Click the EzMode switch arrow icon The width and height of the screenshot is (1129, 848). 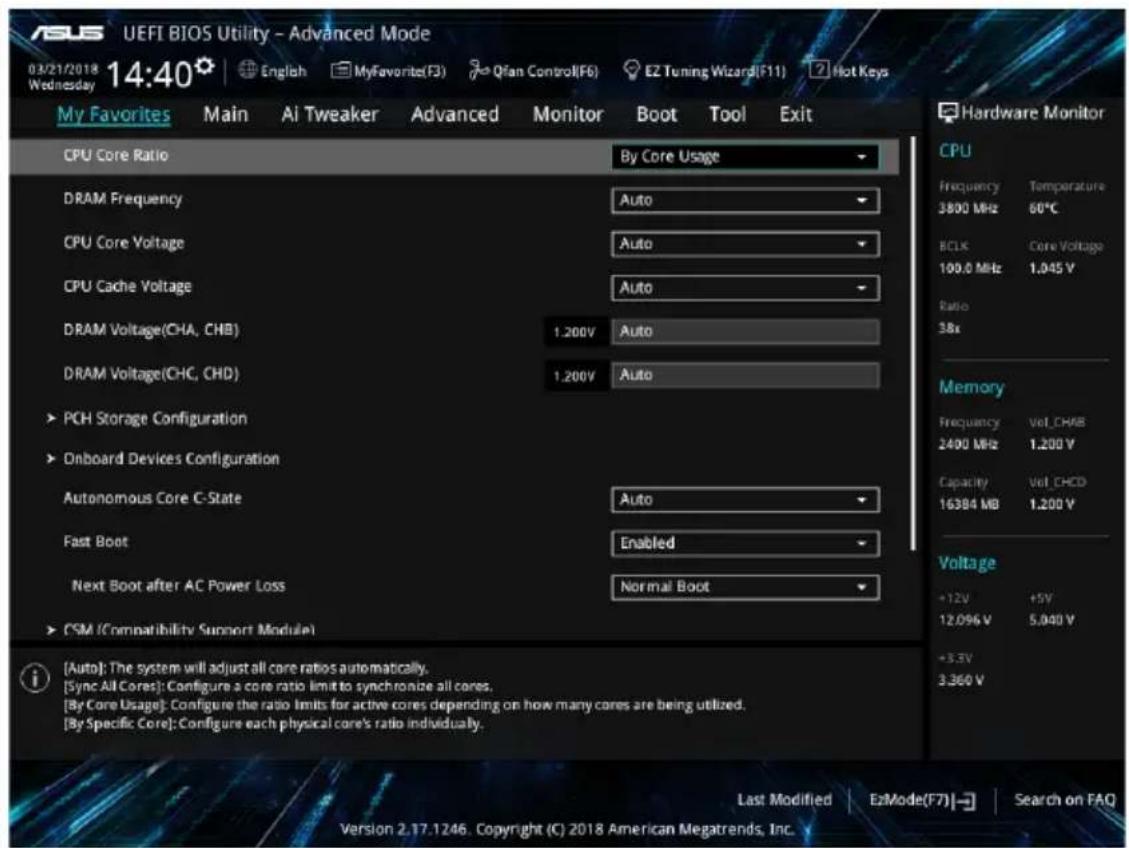(965, 800)
